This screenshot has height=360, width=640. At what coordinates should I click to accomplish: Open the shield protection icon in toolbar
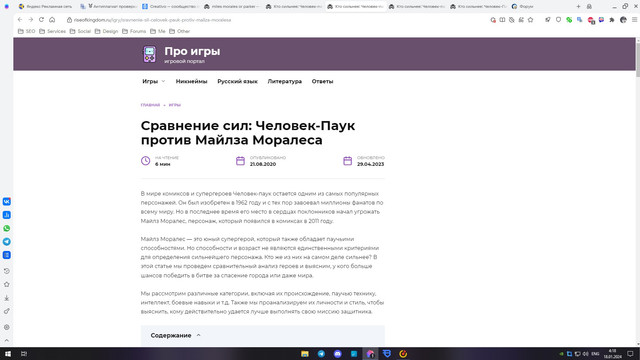pyautogui.click(x=558, y=20)
